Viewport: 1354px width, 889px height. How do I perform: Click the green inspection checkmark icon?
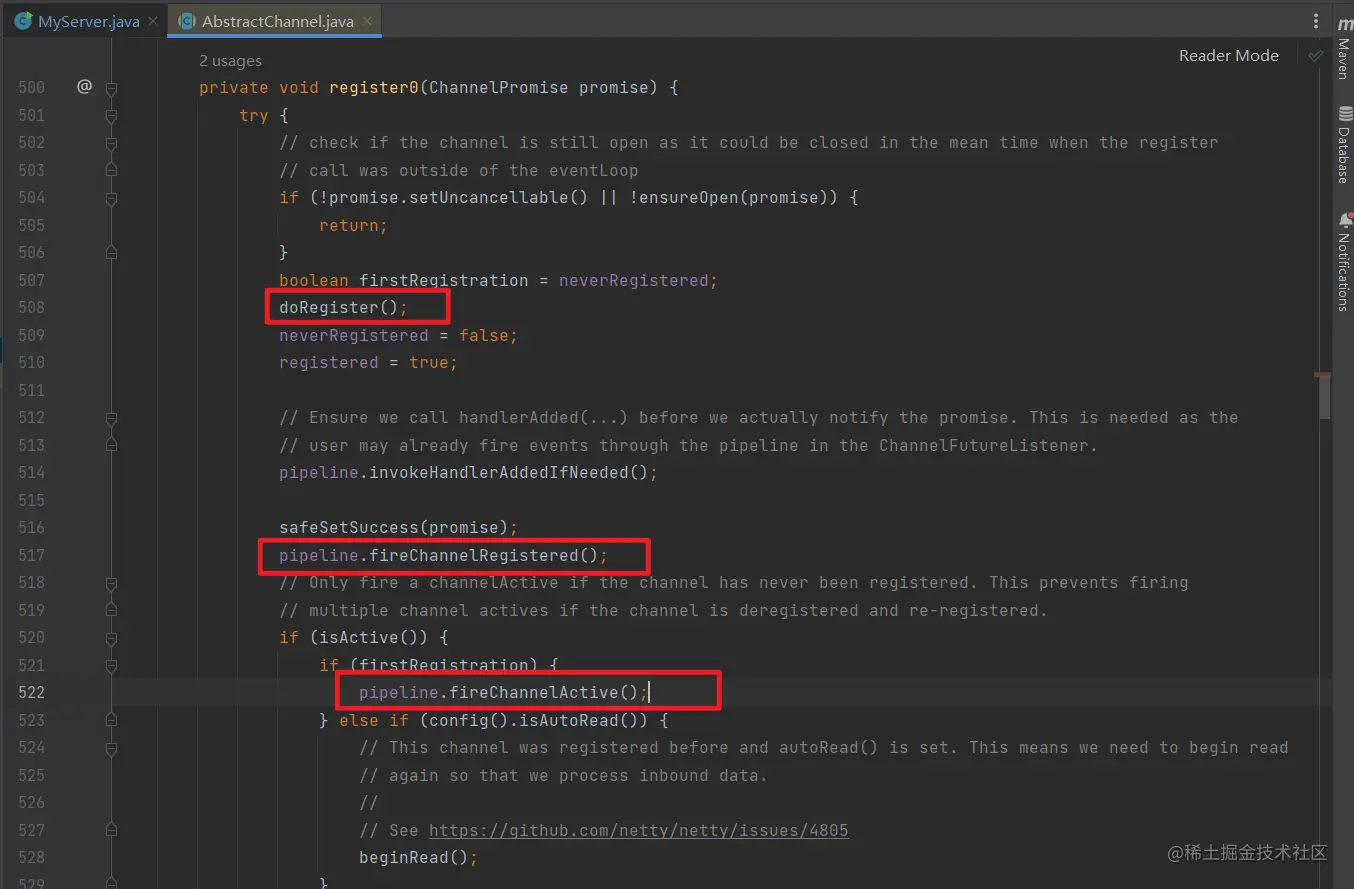[x=1316, y=56]
